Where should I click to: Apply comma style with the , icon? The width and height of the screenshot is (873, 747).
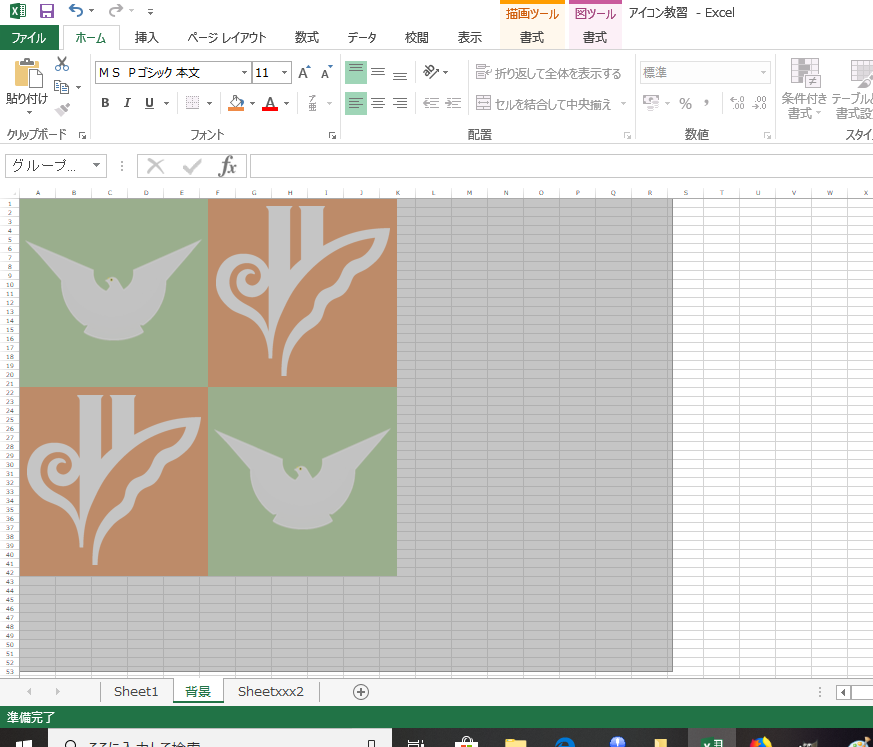pyautogui.click(x=707, y=103)
